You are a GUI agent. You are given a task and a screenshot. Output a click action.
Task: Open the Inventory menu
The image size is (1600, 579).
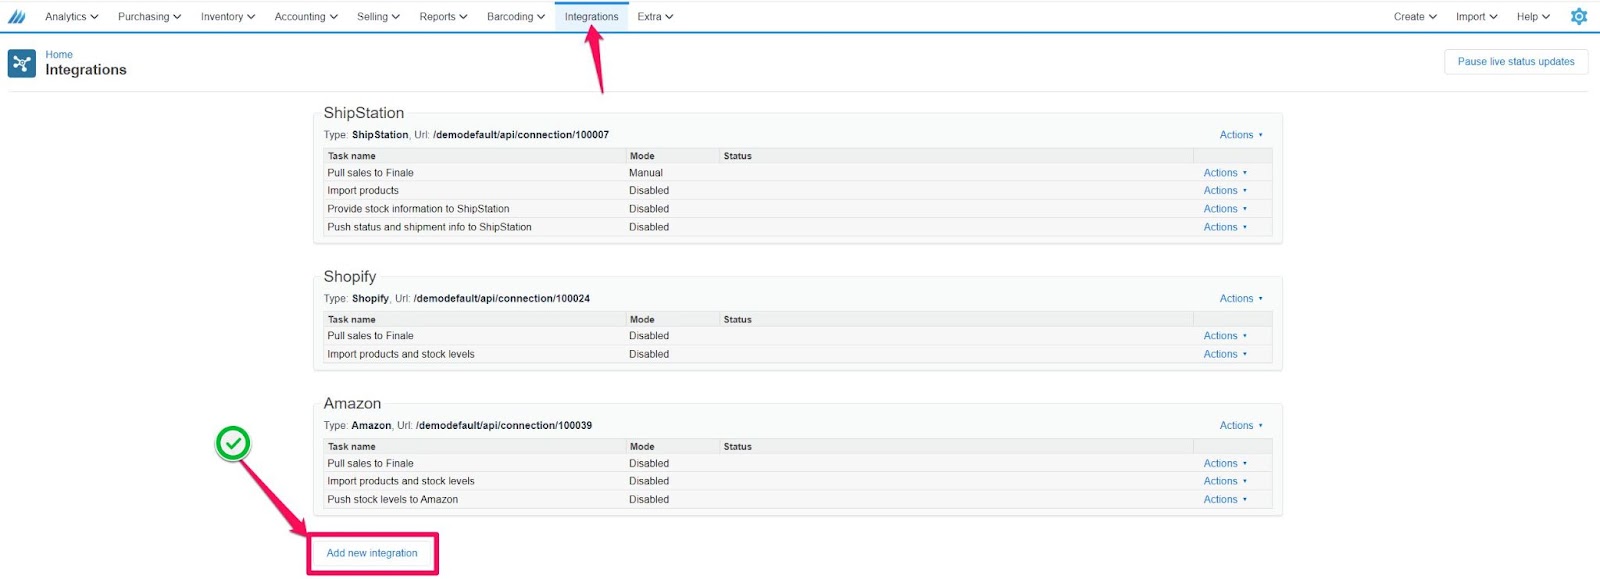tap(227, 17)
